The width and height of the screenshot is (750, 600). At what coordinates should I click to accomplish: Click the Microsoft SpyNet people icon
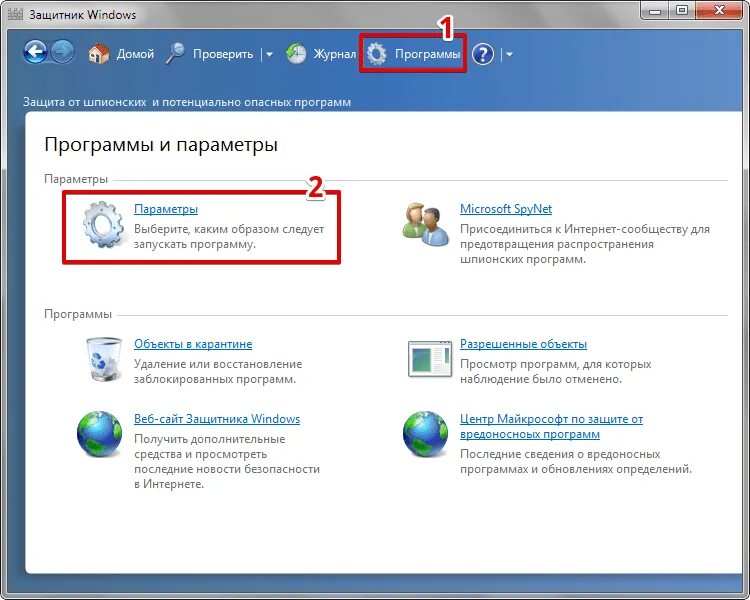pyautogui.click(x=425, y=225)
